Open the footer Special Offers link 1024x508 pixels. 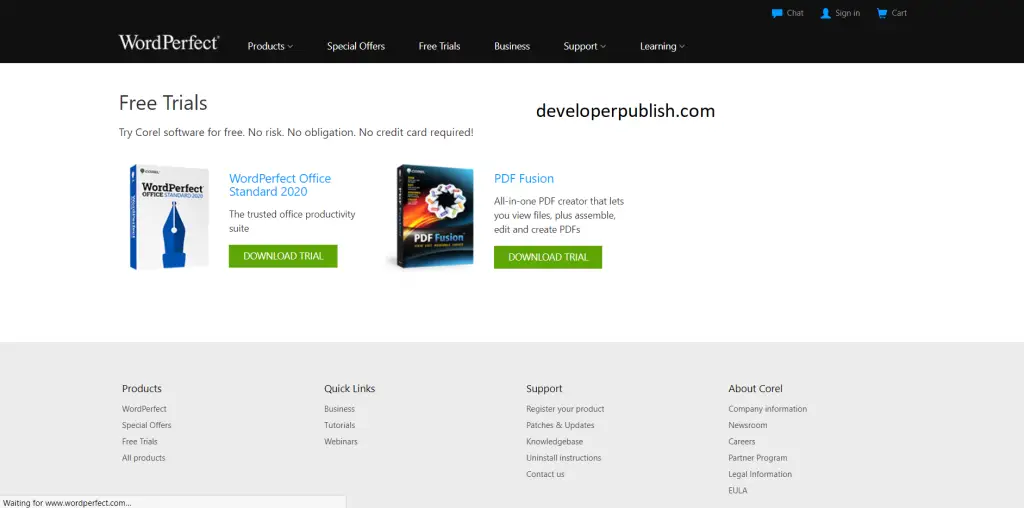(146, 425)
